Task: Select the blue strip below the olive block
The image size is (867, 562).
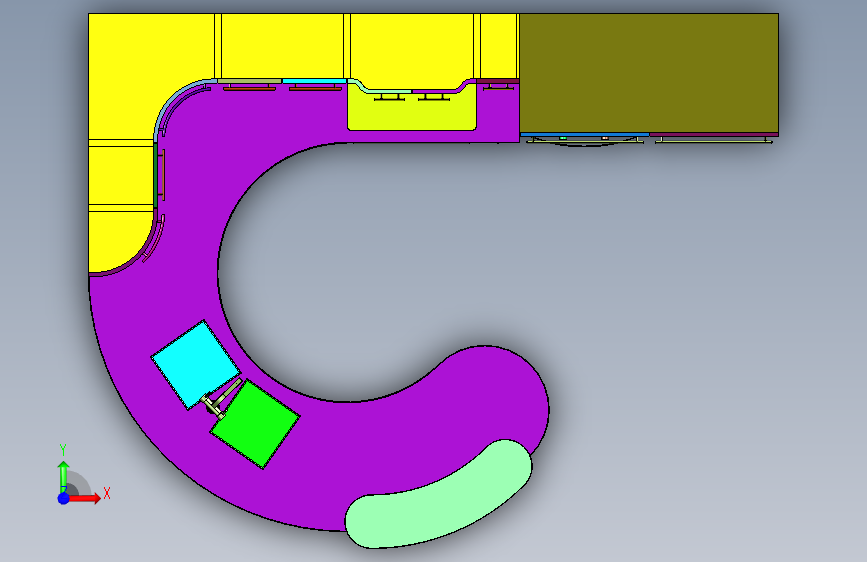Action: 584,134
